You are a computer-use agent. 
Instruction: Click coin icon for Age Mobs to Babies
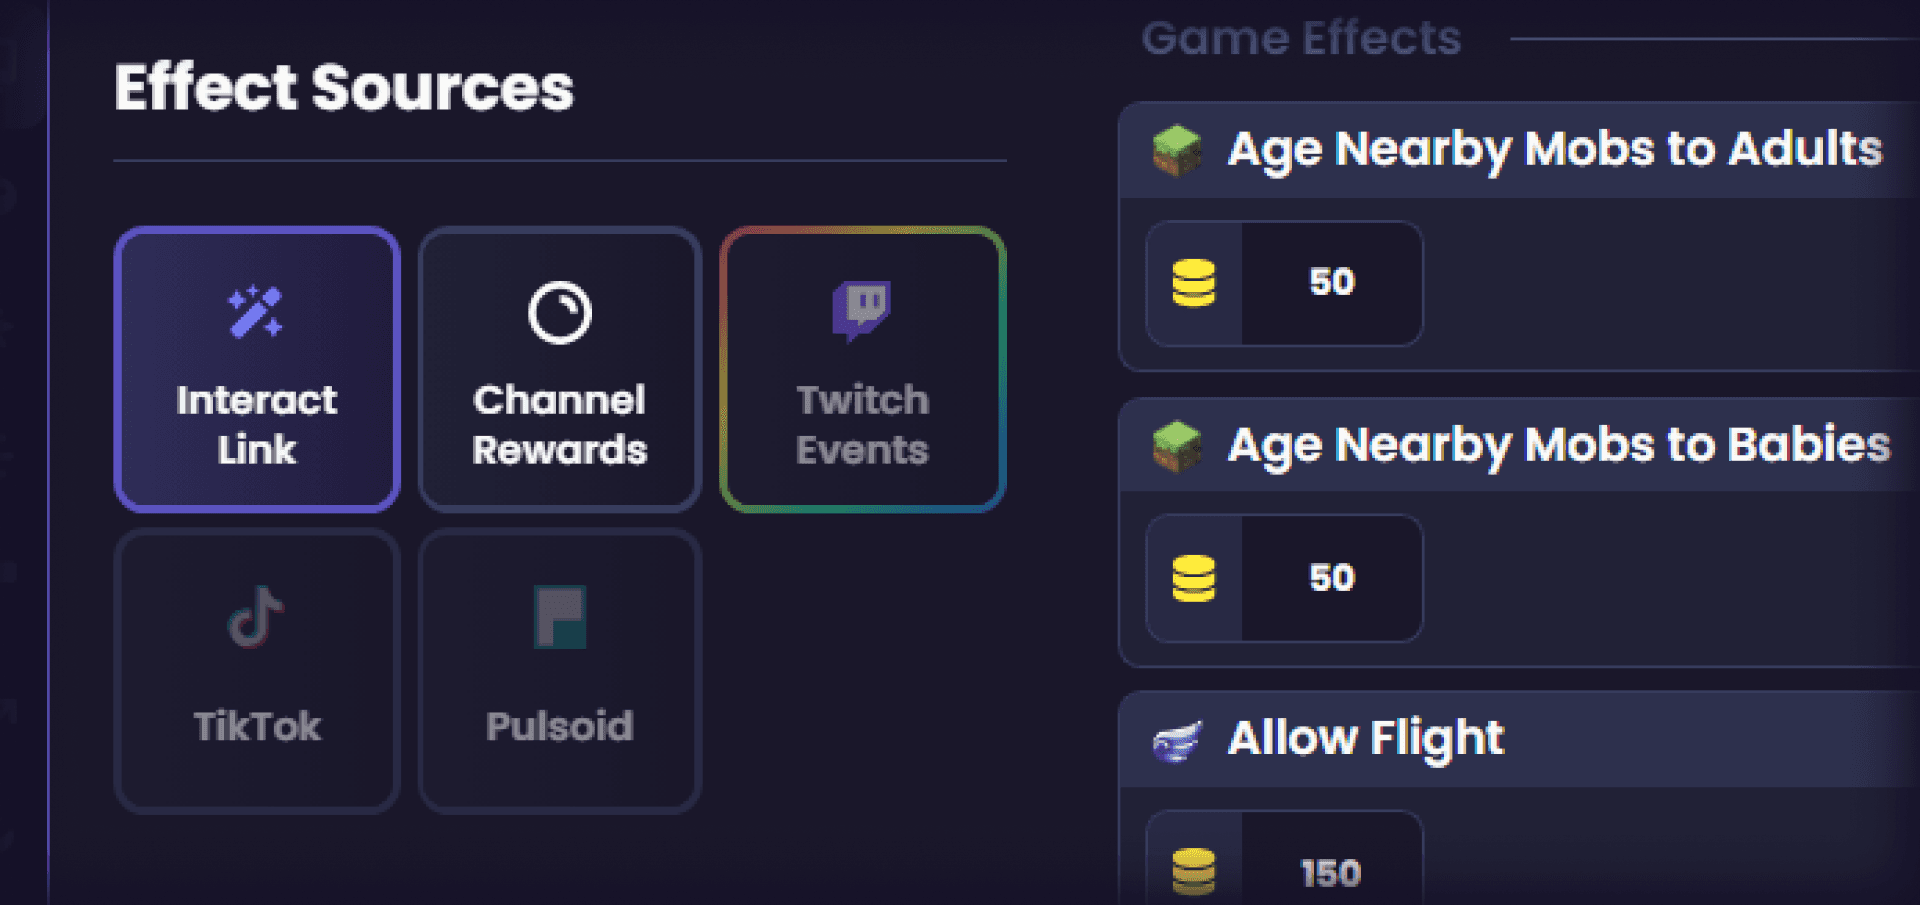[1194, 578]
